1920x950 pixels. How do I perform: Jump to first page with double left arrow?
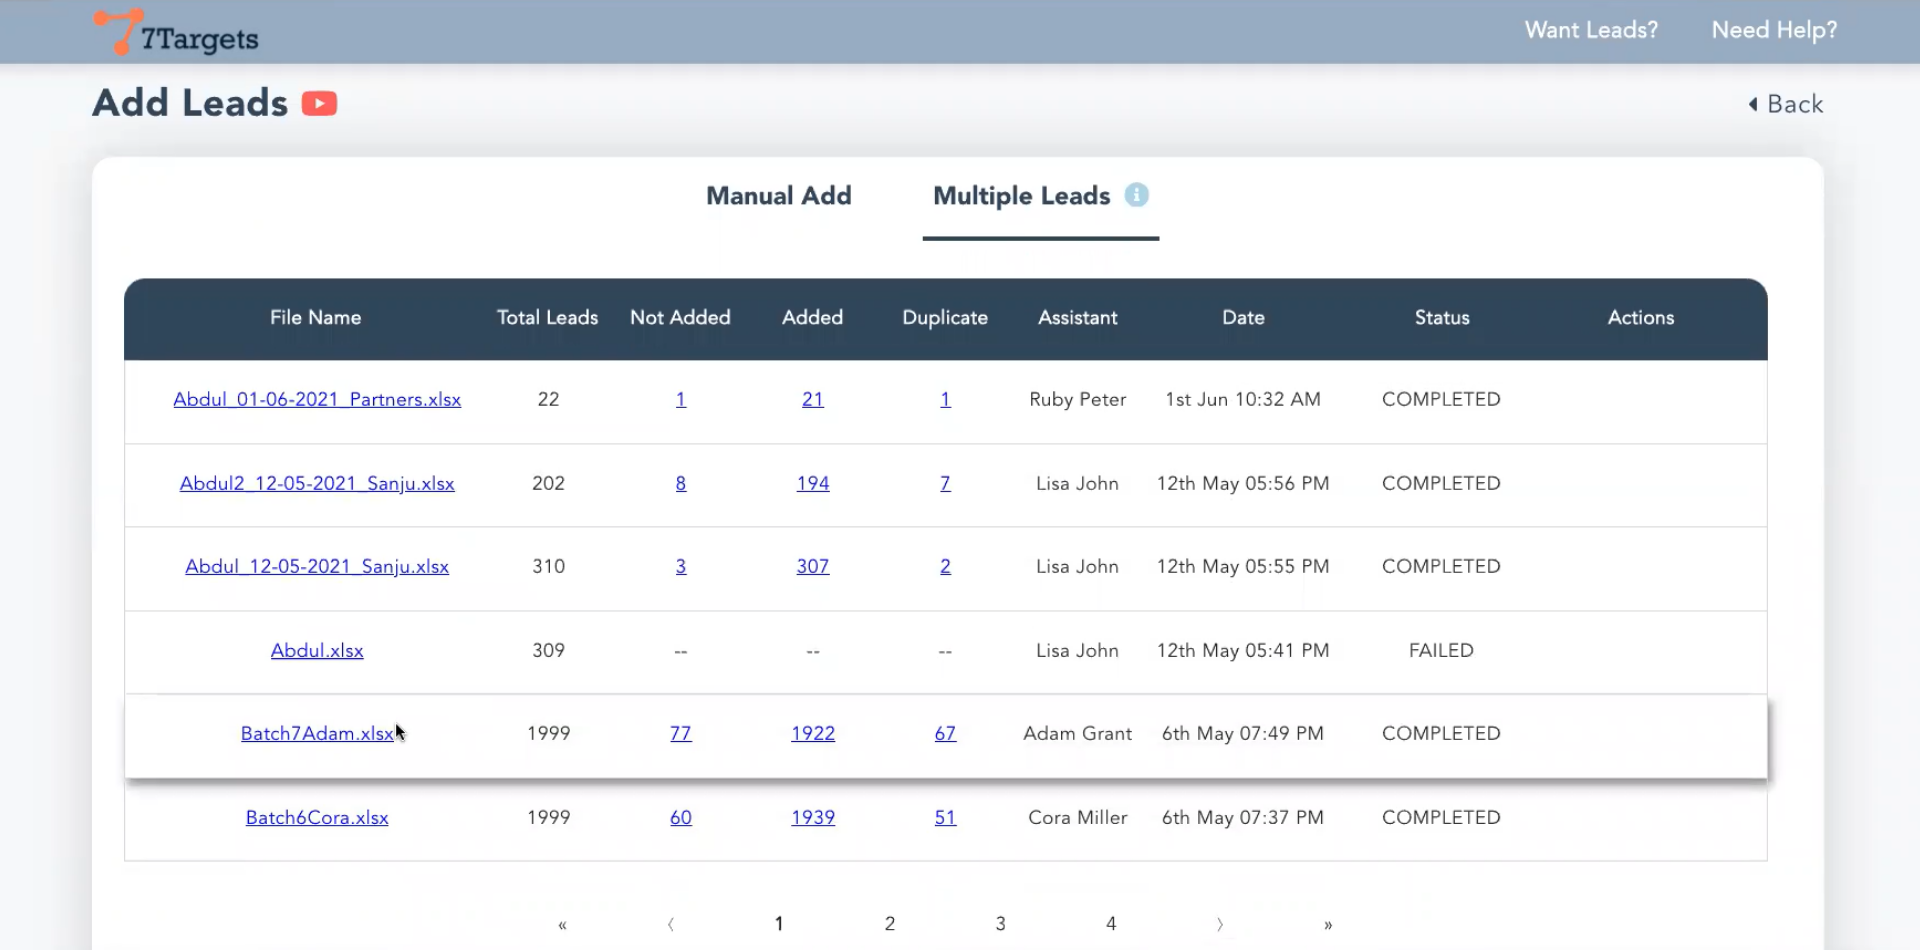562,925
